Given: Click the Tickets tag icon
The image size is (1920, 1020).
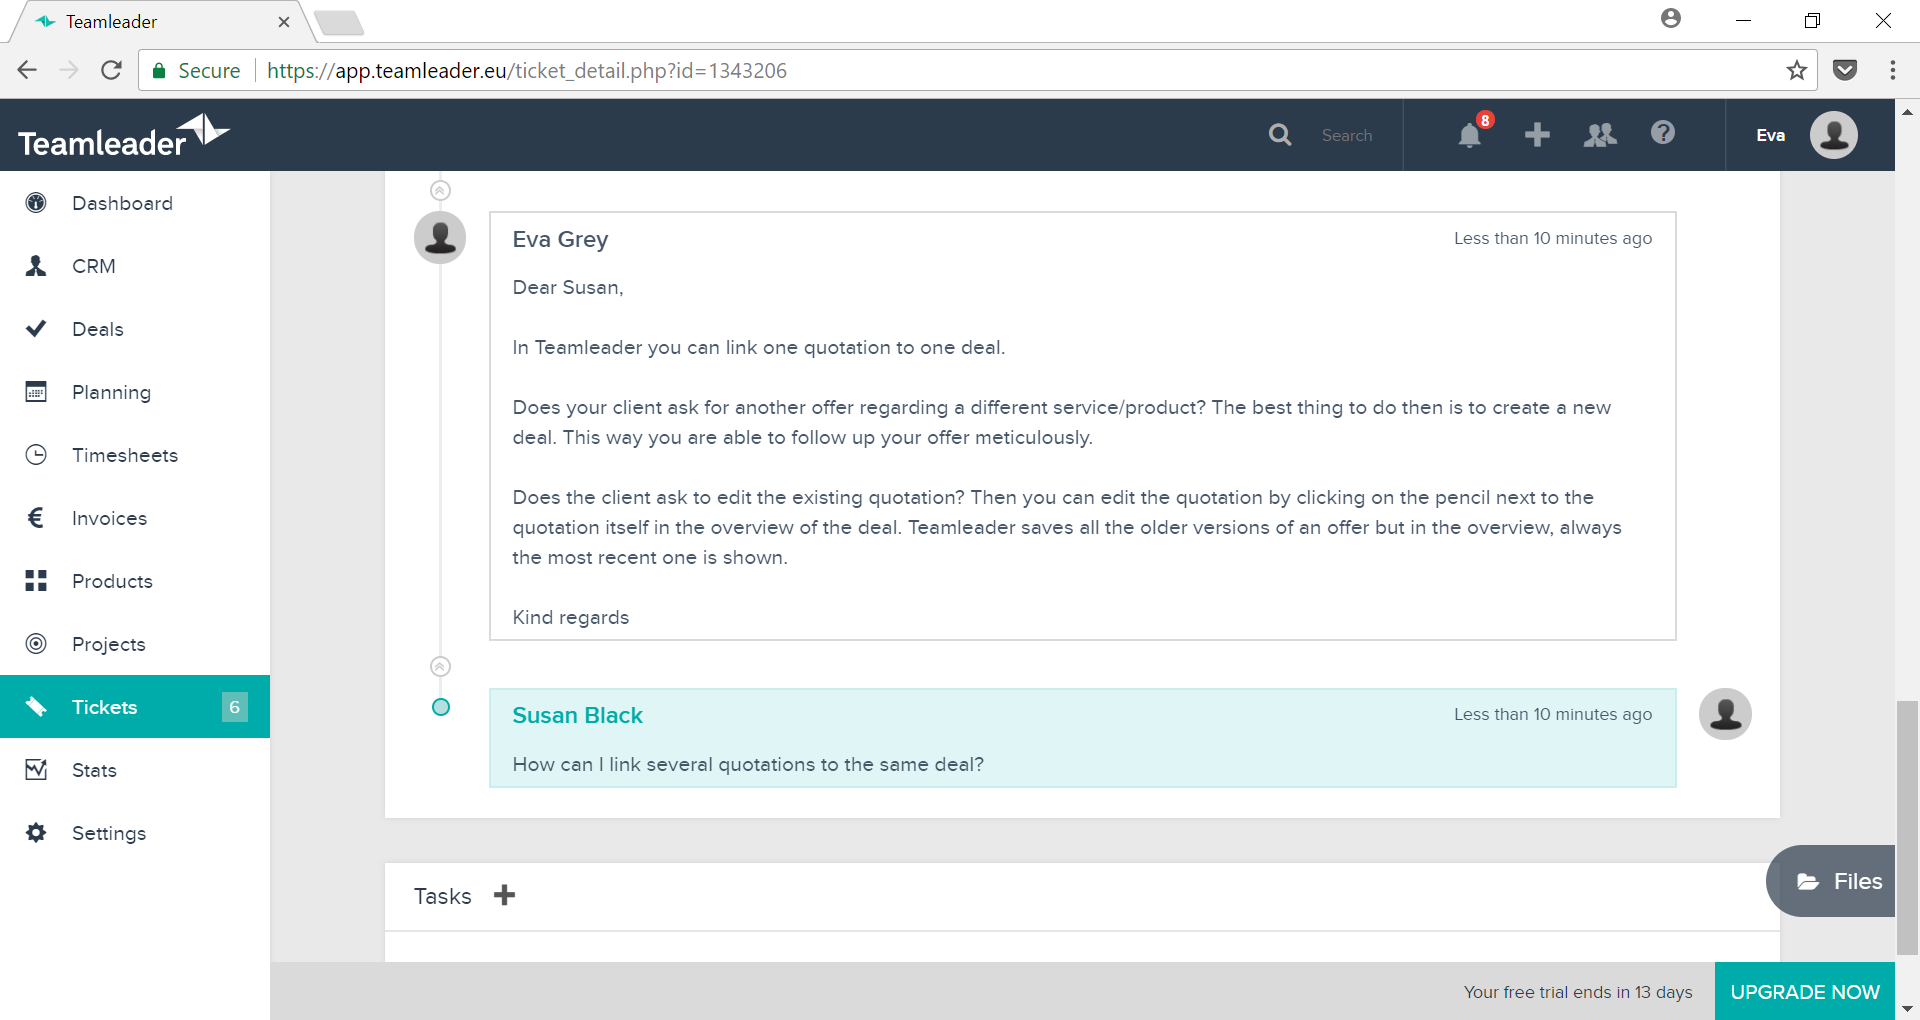Looking at the screenshot, I should coord(36,707).
